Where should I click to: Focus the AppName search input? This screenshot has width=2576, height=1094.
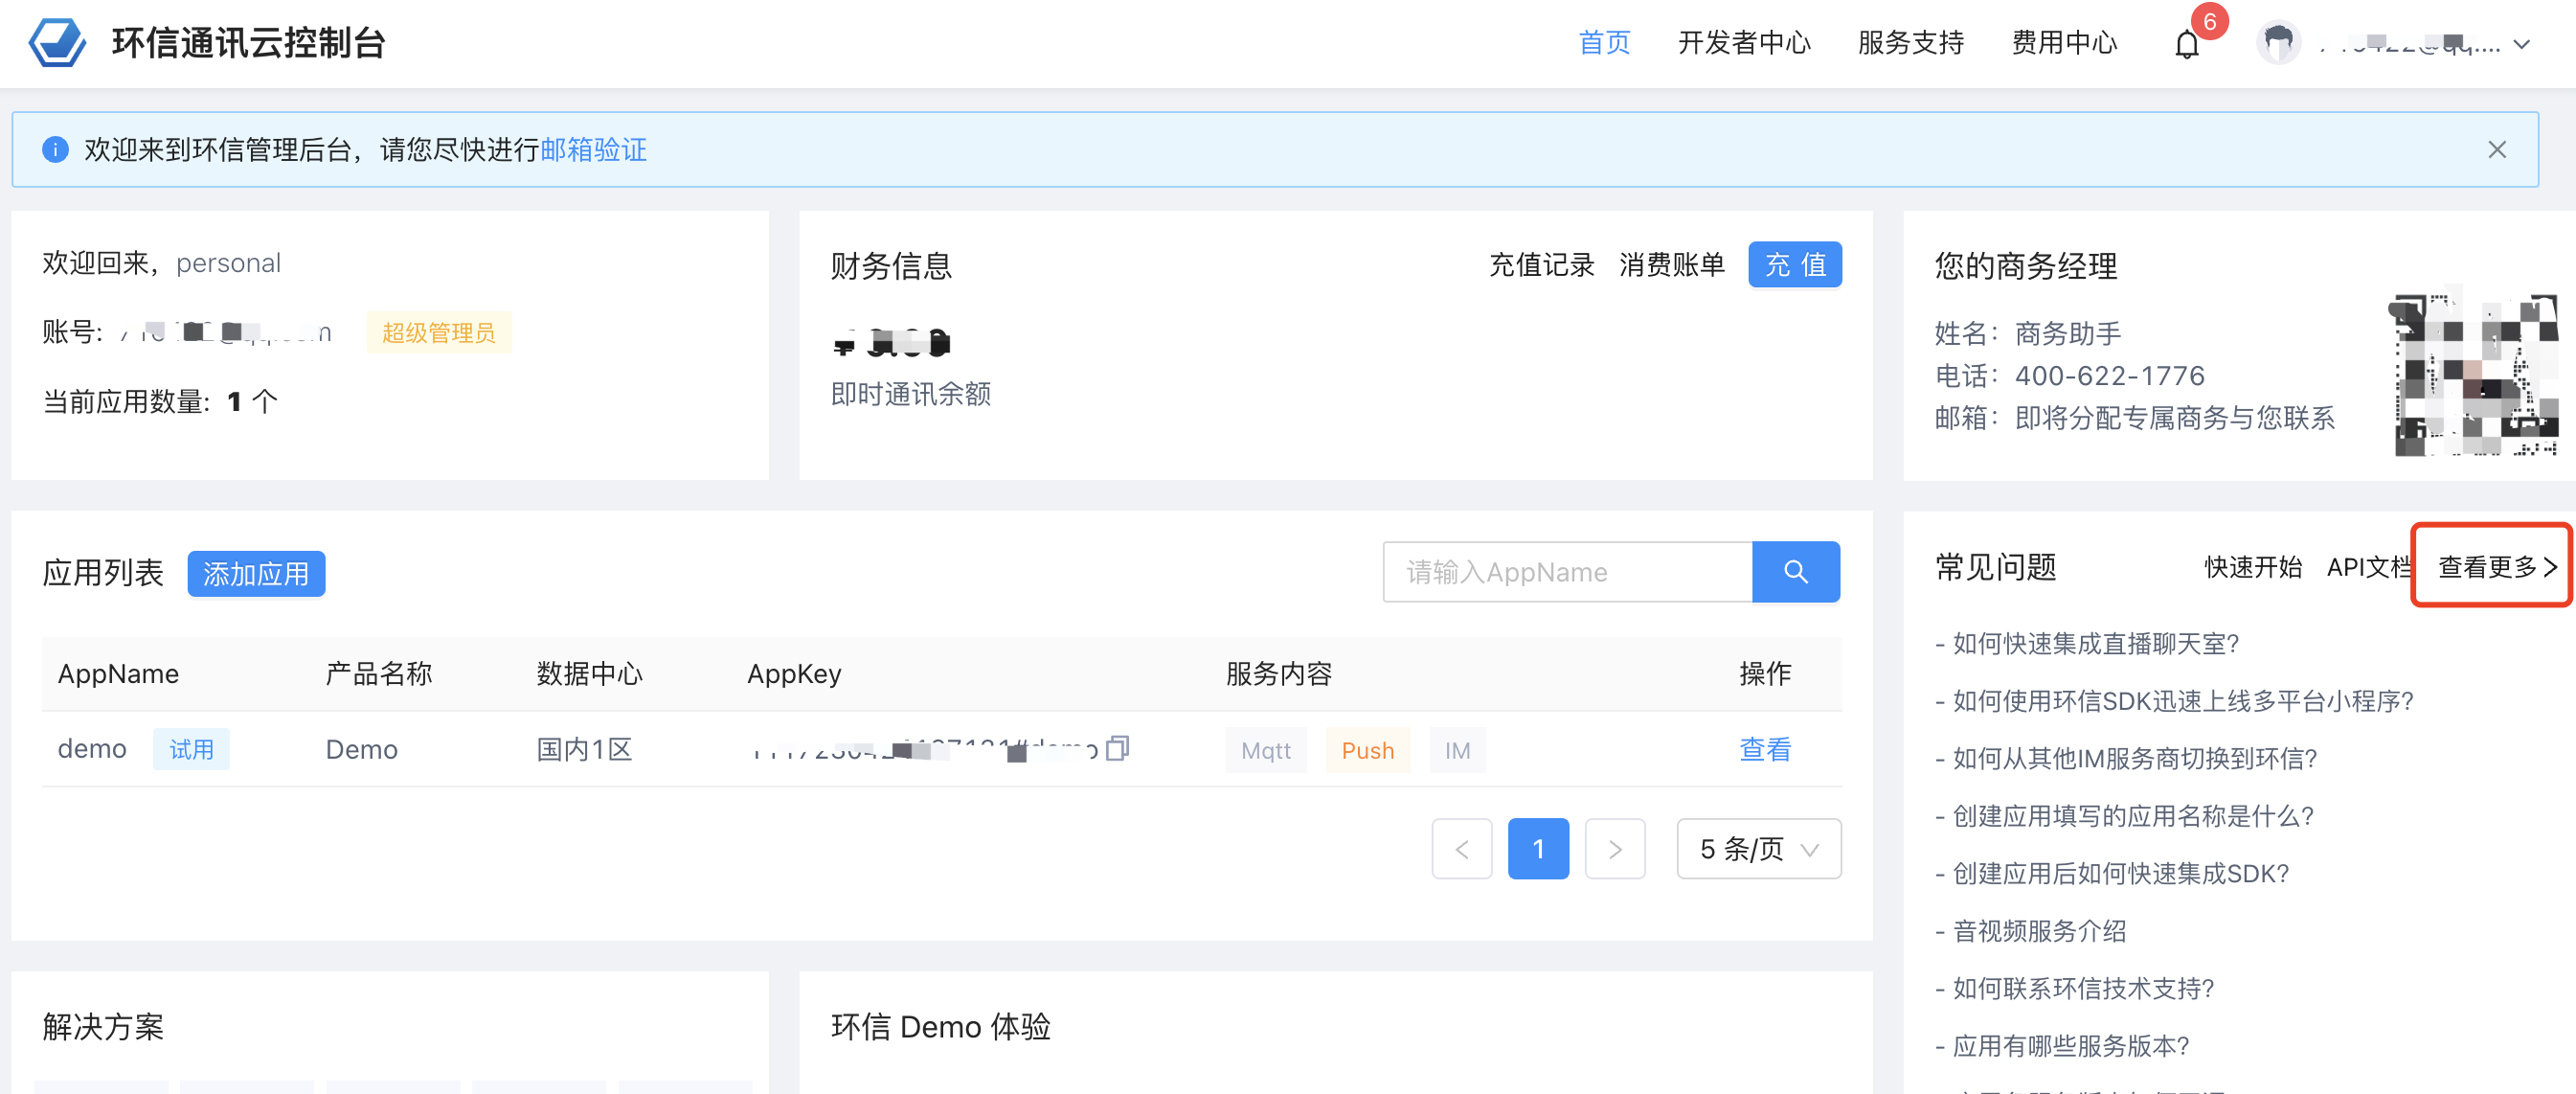[x=1567, y=573]
